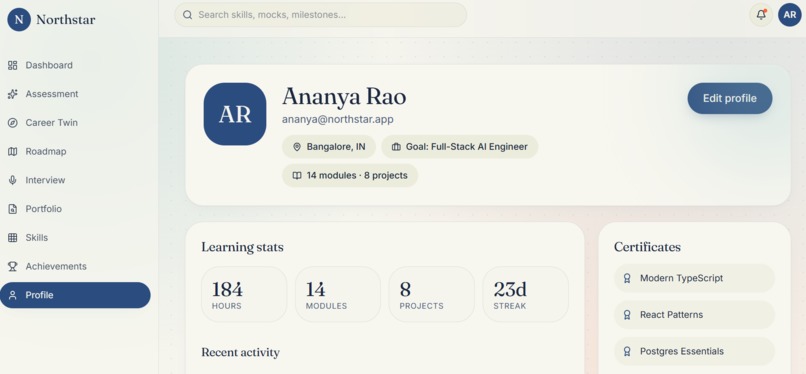Screen dimensions: 806x374
Task: Click the 23d Streak stat card
Action: [x=525, y=294]
